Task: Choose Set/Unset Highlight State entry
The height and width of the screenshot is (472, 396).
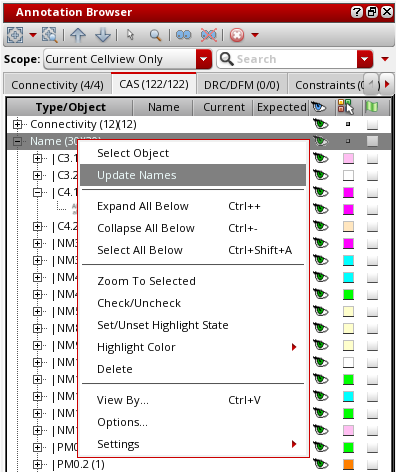Action: pos(193,325)
